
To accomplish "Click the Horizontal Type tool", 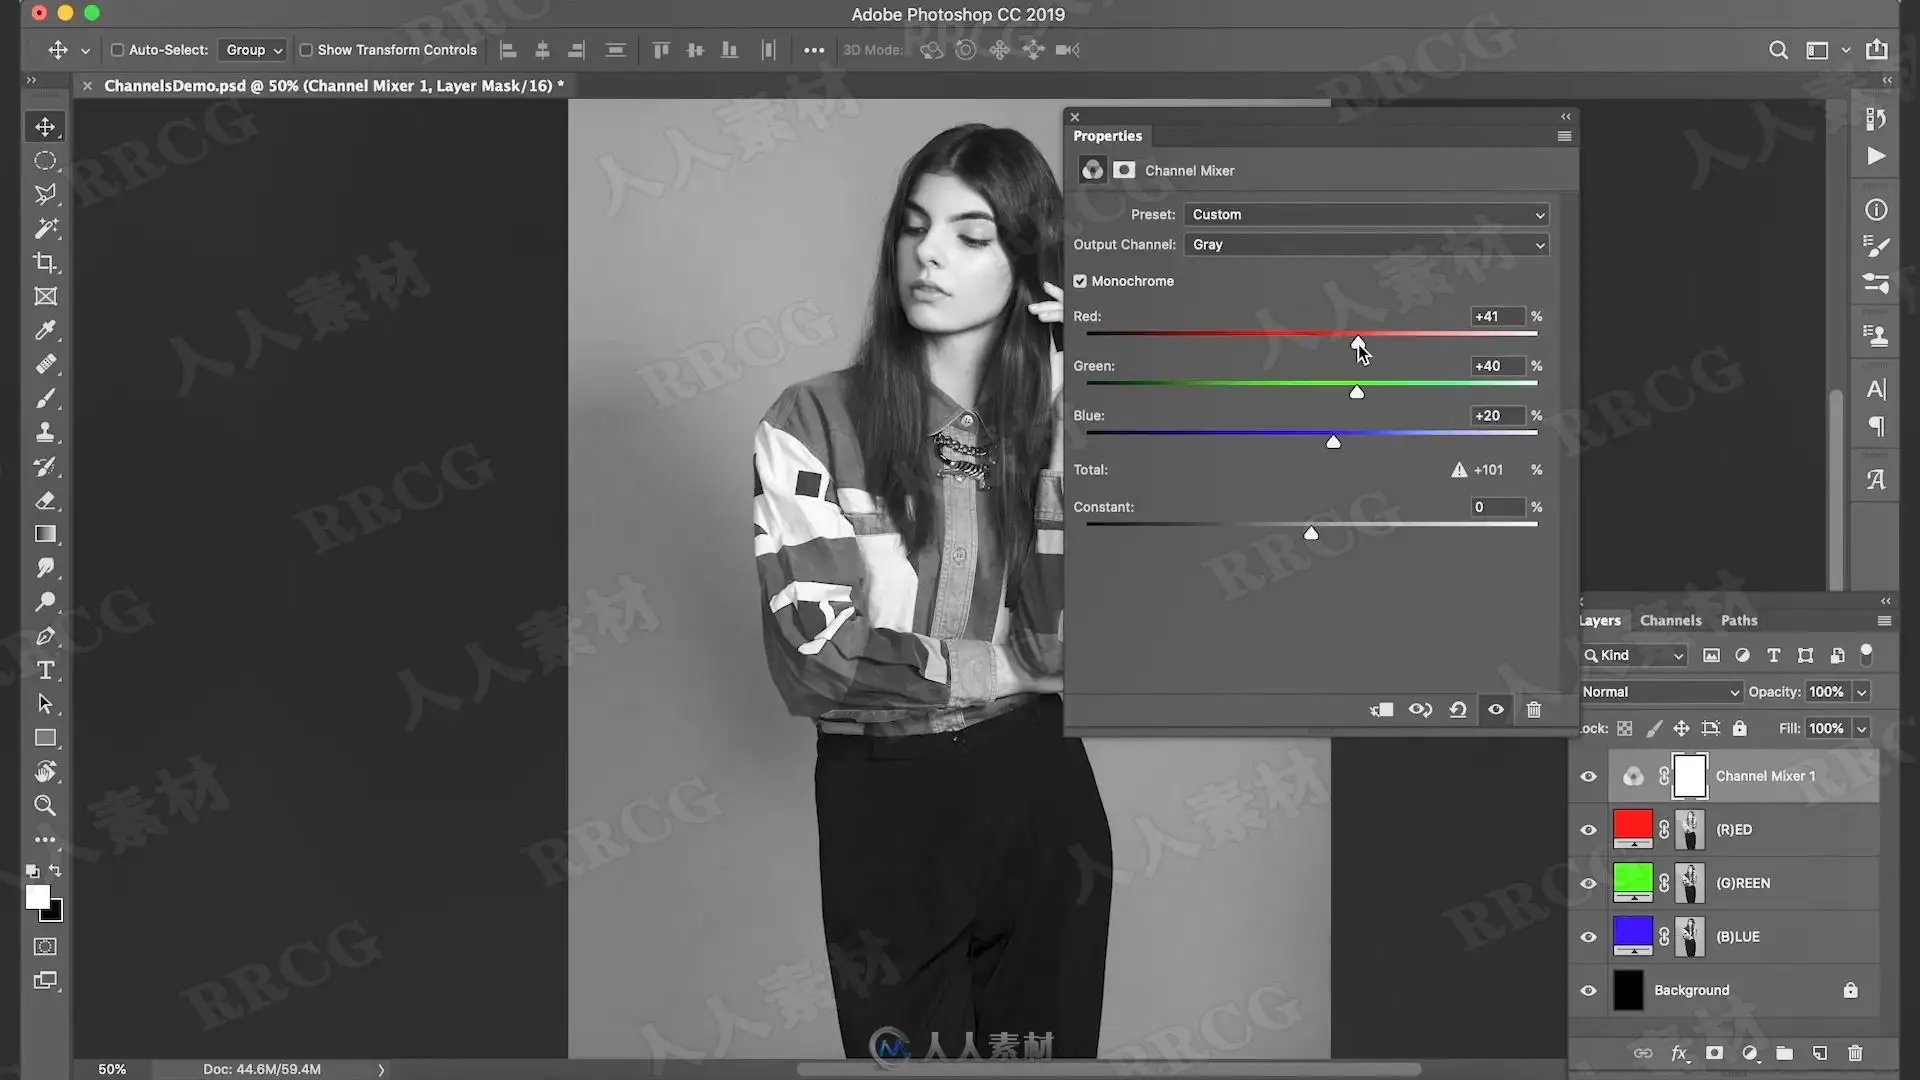I will pos(45,671).
